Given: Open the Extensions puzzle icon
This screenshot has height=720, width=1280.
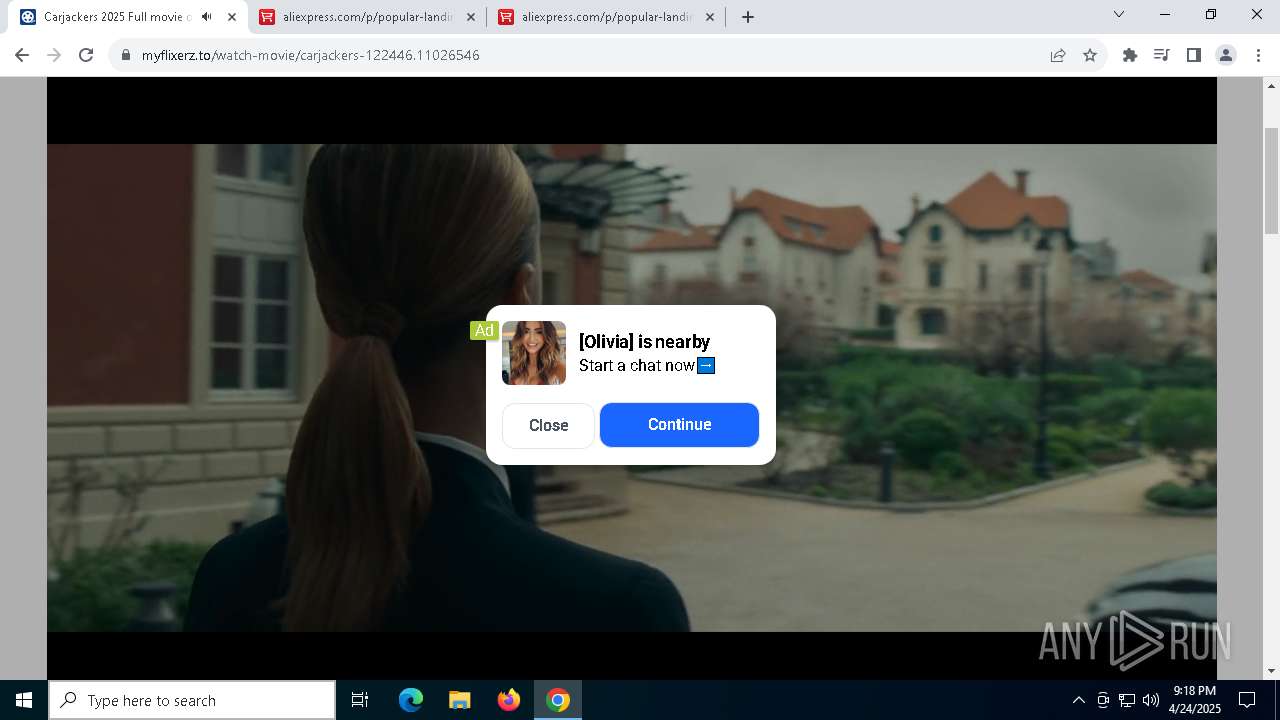Looking at the screenshot, I should [x=1130, y=55].
